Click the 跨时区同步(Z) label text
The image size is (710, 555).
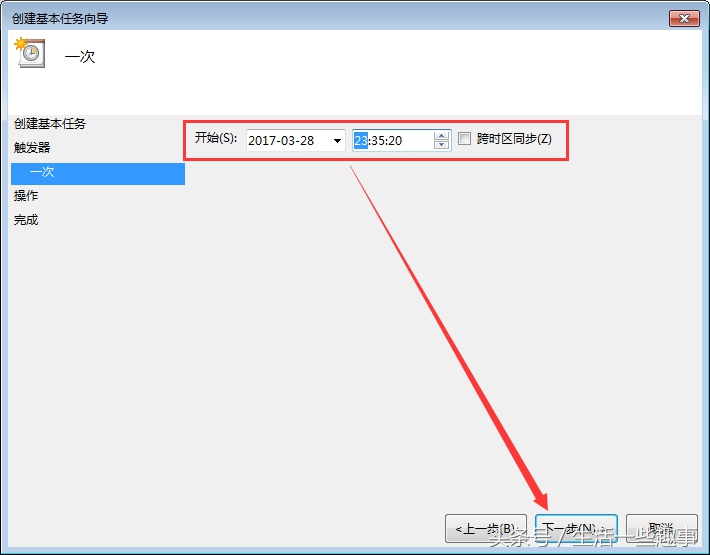(514, 139)
